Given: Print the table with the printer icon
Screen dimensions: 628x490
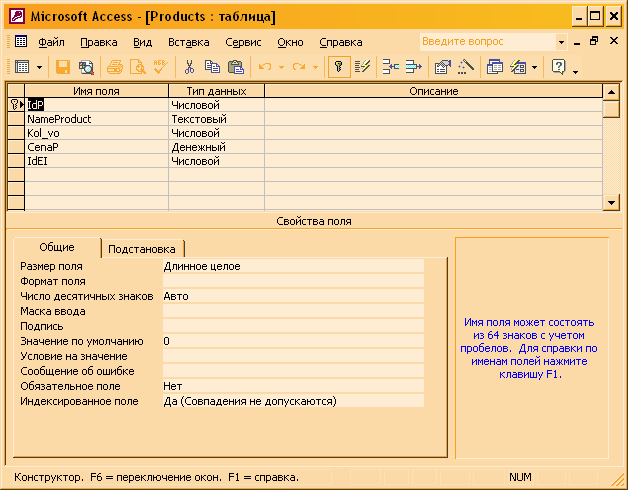Looking at the screenshot, I should point(115,67).
